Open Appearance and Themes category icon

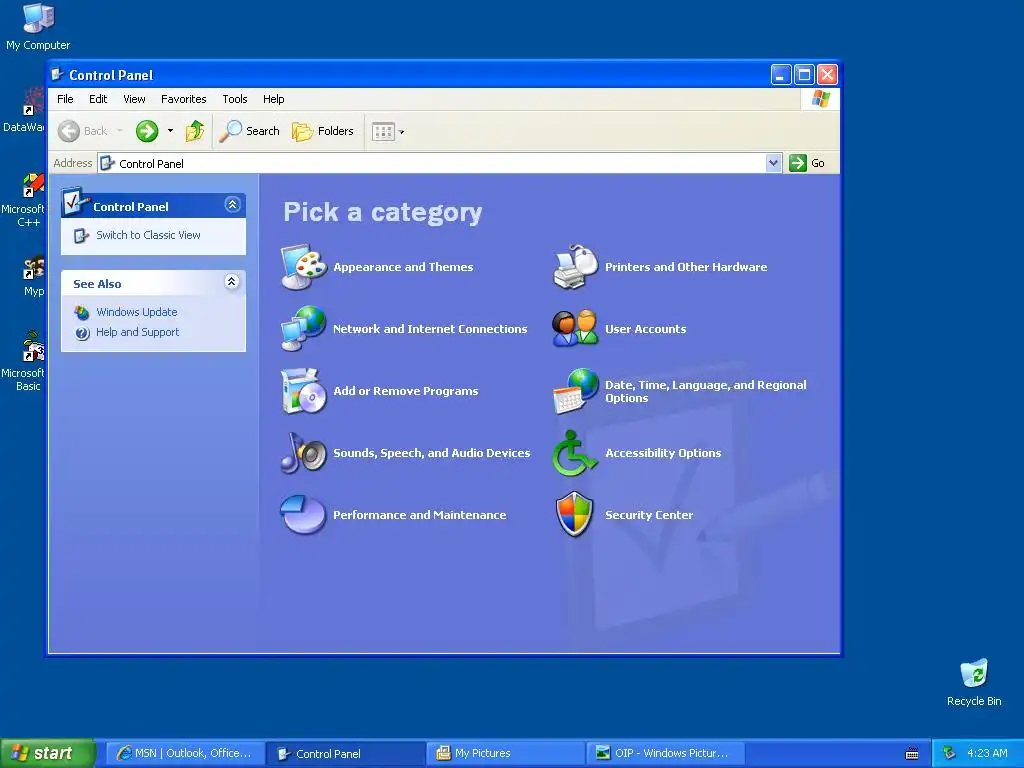click(304, 266)
